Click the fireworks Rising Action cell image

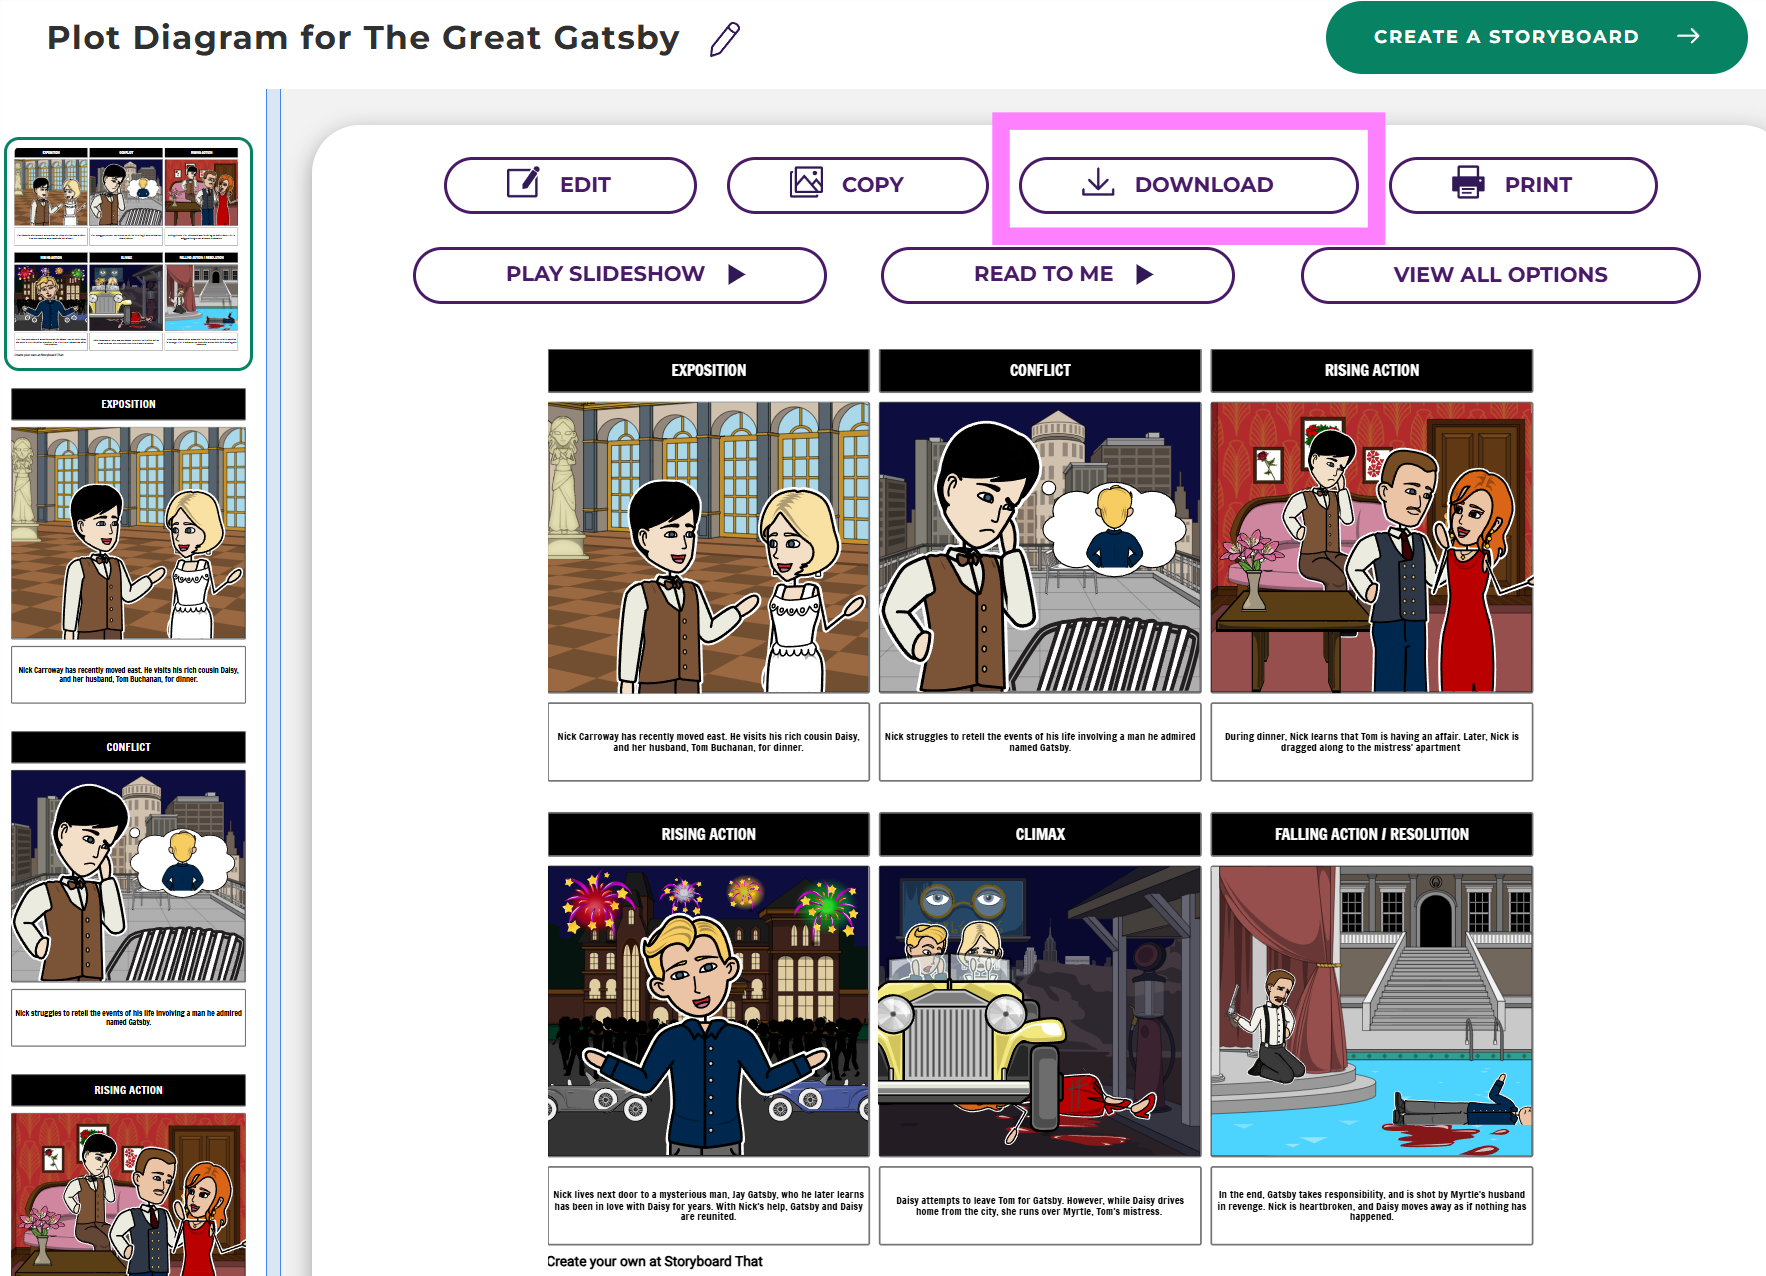pyautogui.click(x=708, y=1011)
